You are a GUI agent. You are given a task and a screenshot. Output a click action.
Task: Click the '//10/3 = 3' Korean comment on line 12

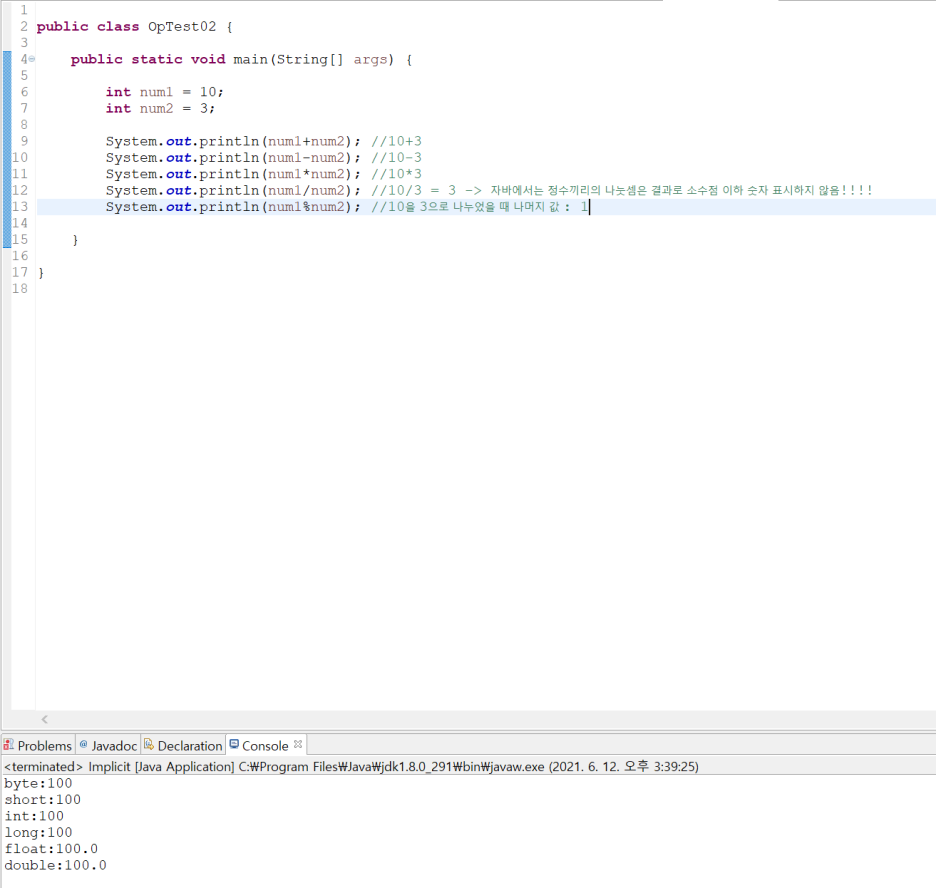tap(621, 190)
